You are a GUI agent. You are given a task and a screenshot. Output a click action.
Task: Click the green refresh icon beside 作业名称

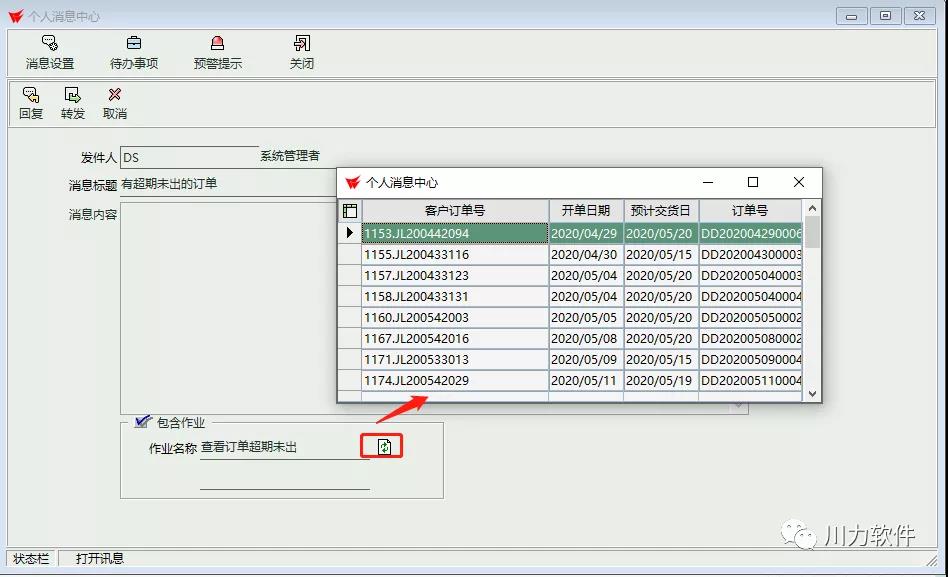[x=384, y=447]
